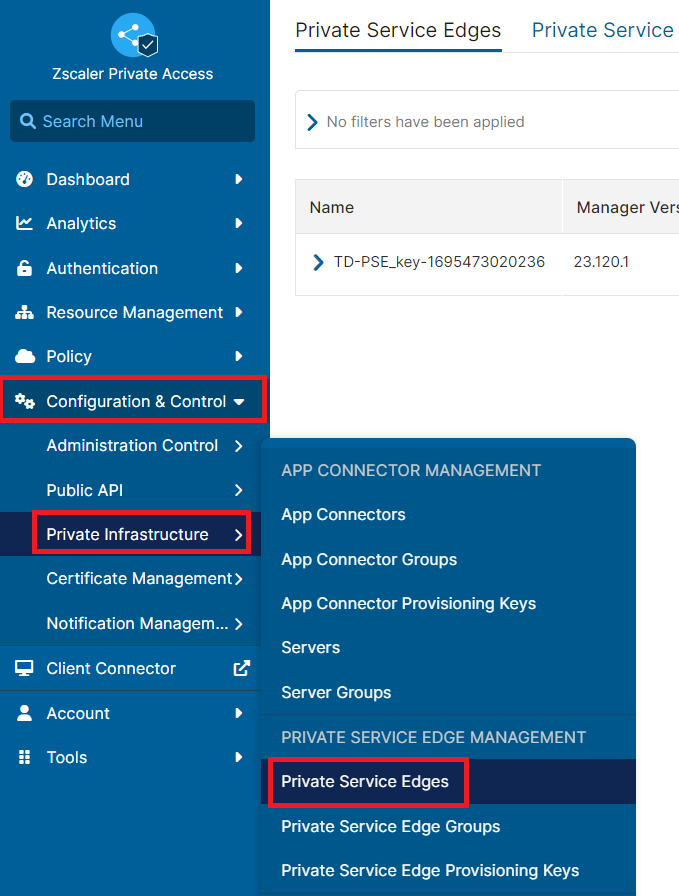This screenshot has height=896, width=679.
Task: Click the TD-PSE_key-1695473020236 name
Action: [439, 262]
